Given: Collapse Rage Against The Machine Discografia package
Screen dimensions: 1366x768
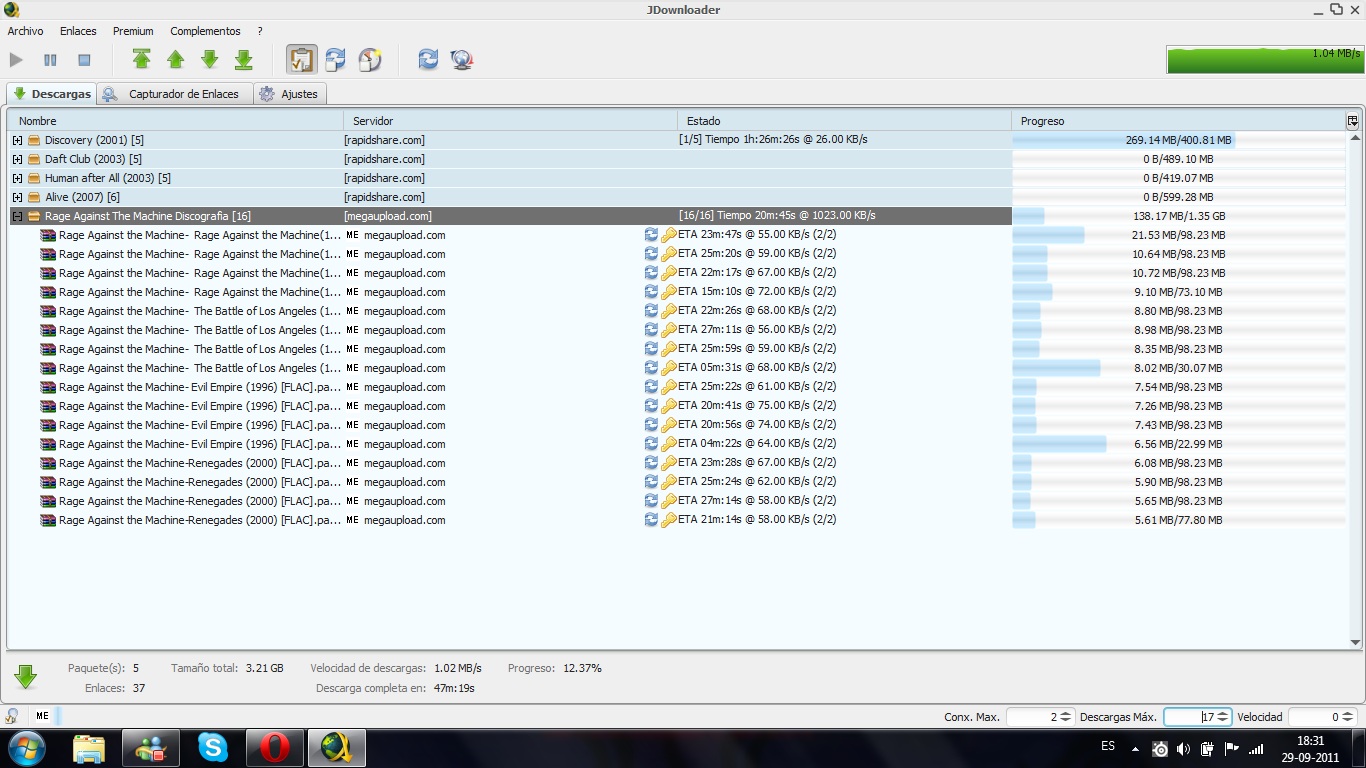Looking at the screenshot, I should click(17, 217).
